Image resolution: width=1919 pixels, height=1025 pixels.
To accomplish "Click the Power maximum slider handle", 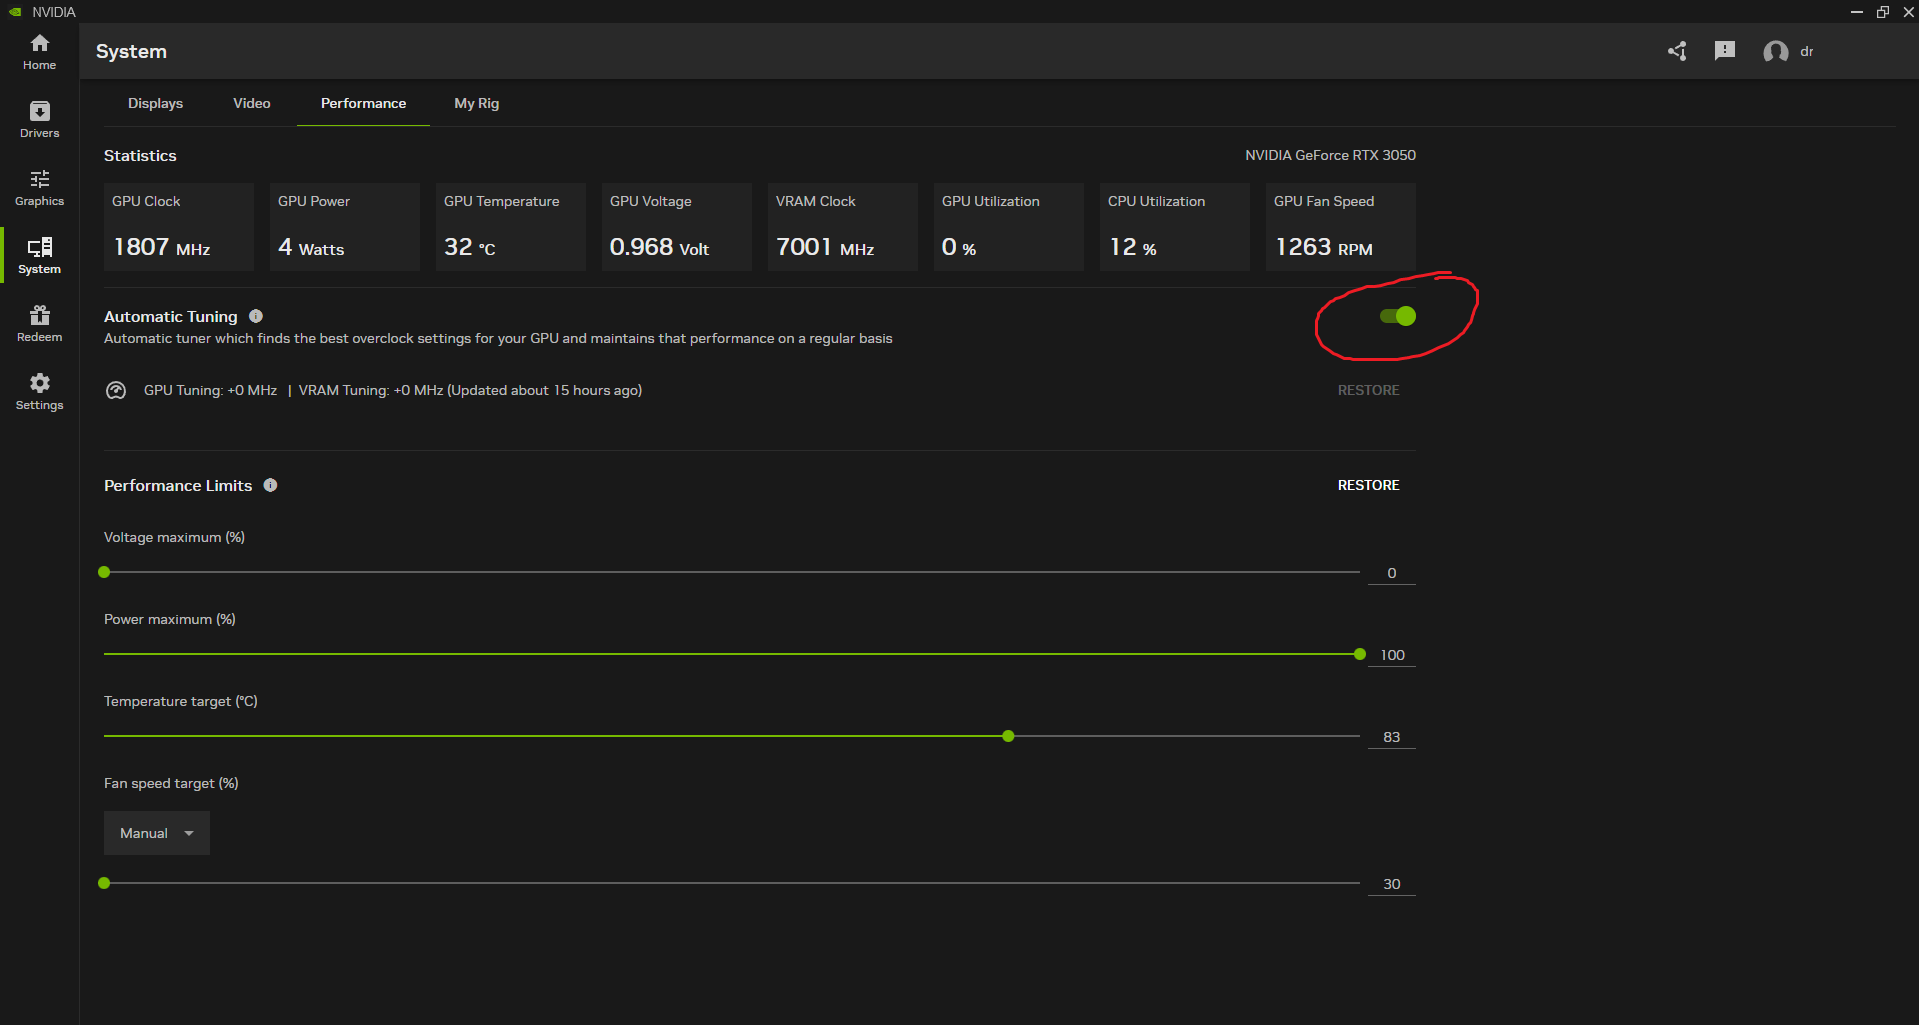I will 1360,654.
